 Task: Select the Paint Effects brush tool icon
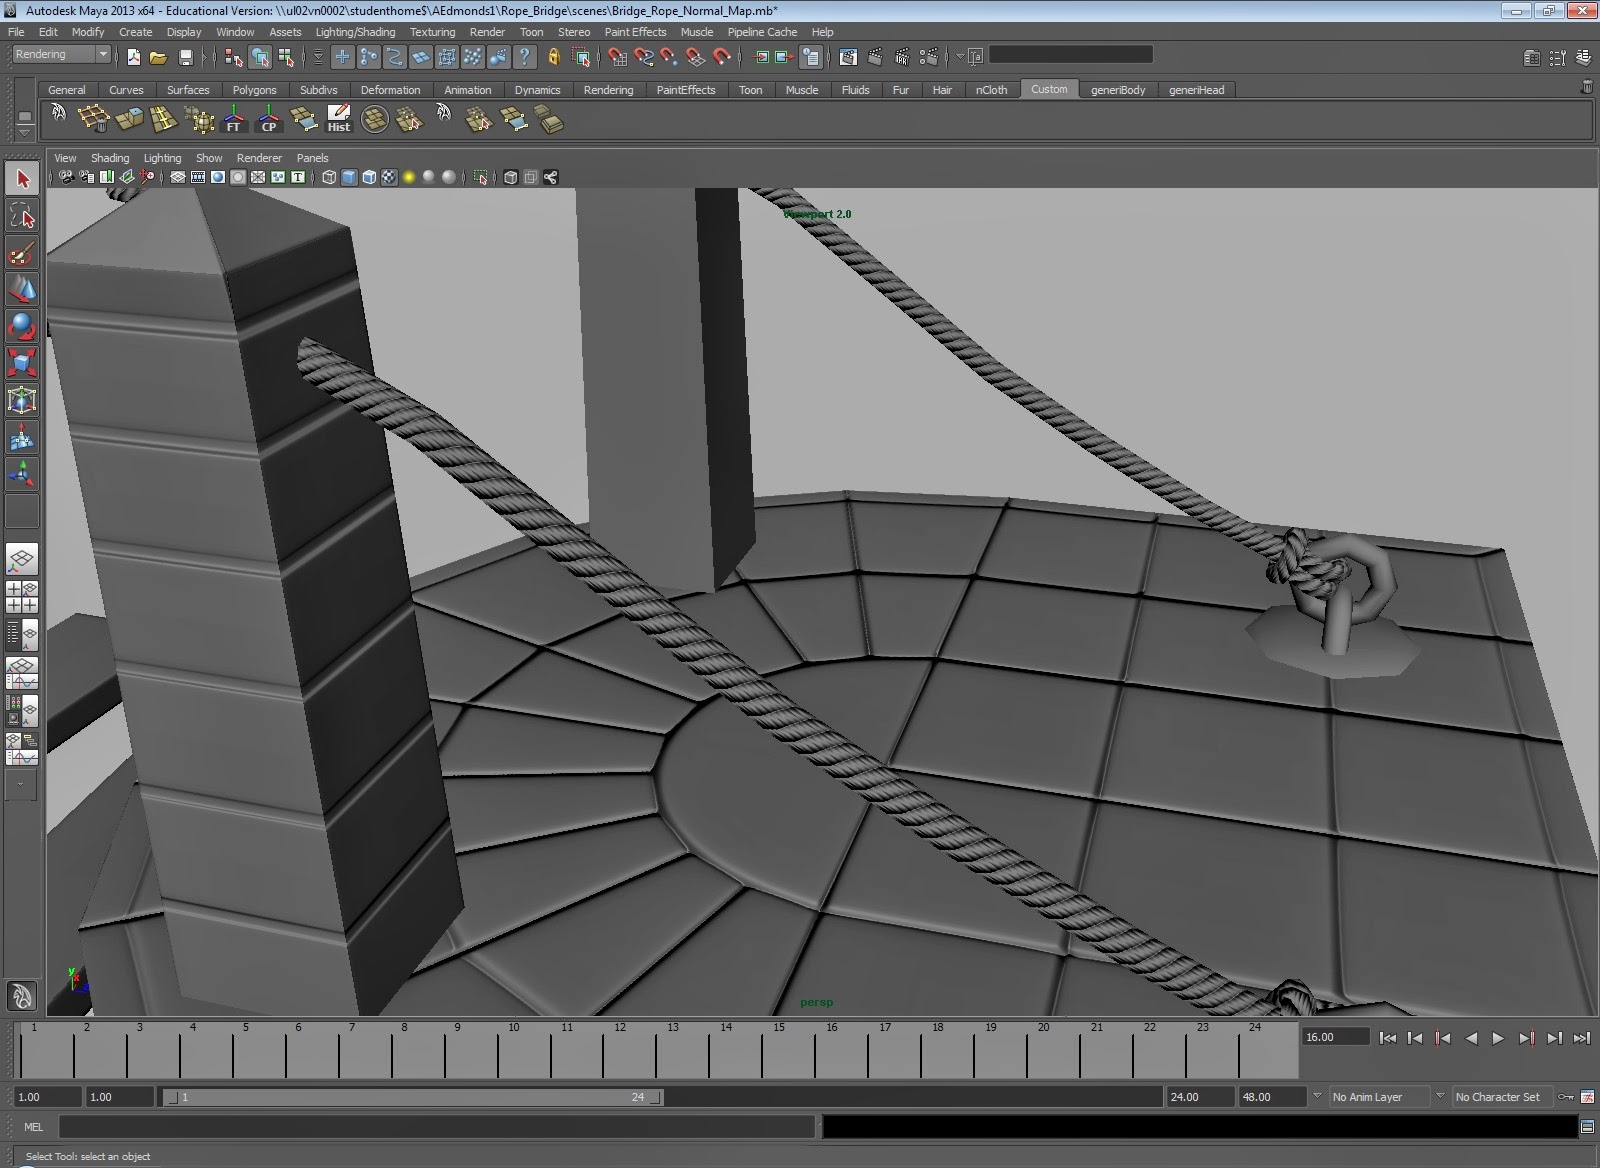pos(22,253)
